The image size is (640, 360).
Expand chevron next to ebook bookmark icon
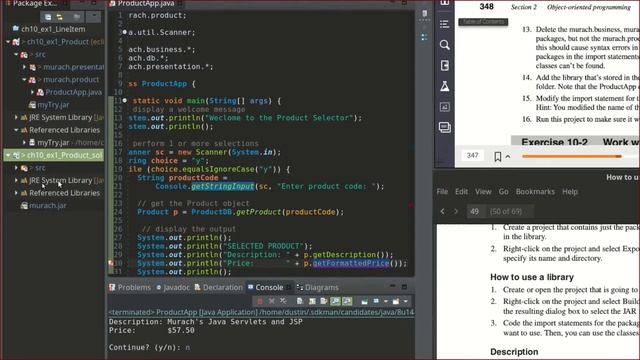click(508, 156)
